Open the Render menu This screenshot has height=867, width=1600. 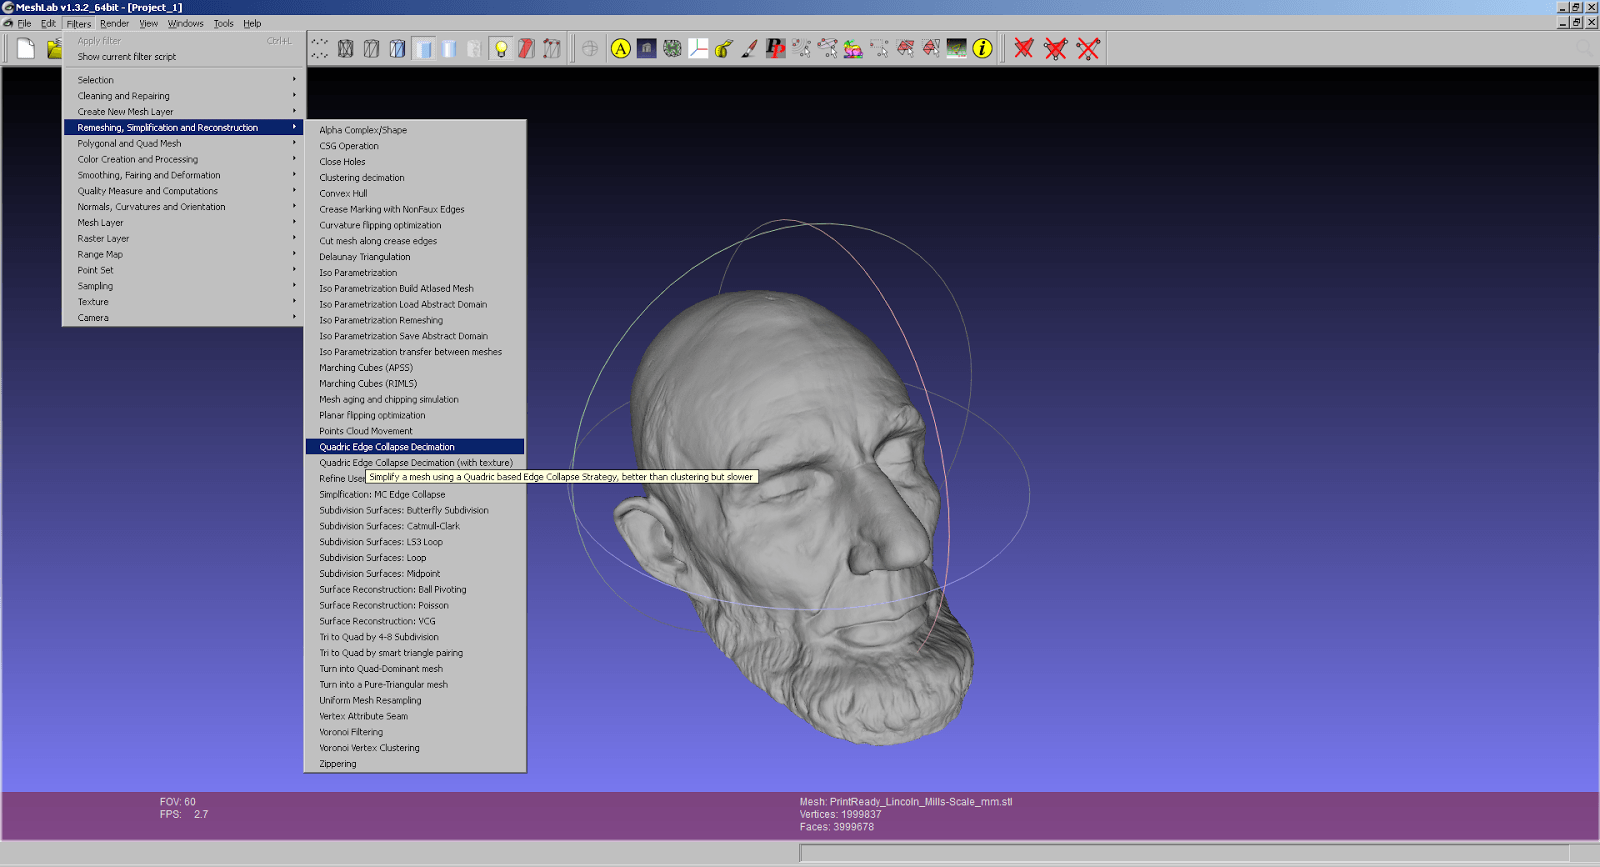click(x=114, y=23)
